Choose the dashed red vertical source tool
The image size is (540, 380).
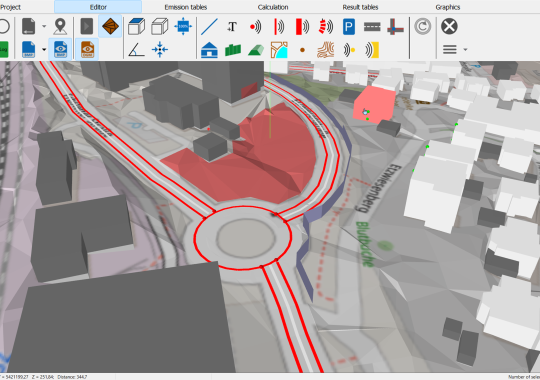(x=325, y=27)
